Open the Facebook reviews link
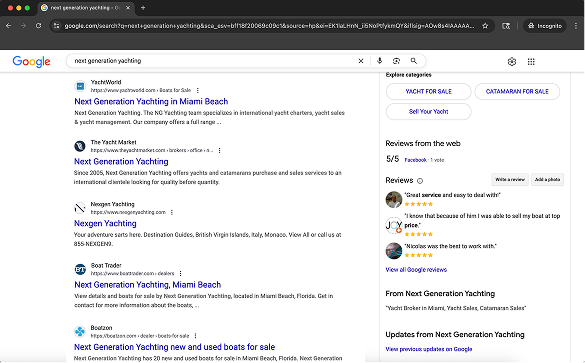Viewport: 585px width, 363px height. [x=415, y=160]
